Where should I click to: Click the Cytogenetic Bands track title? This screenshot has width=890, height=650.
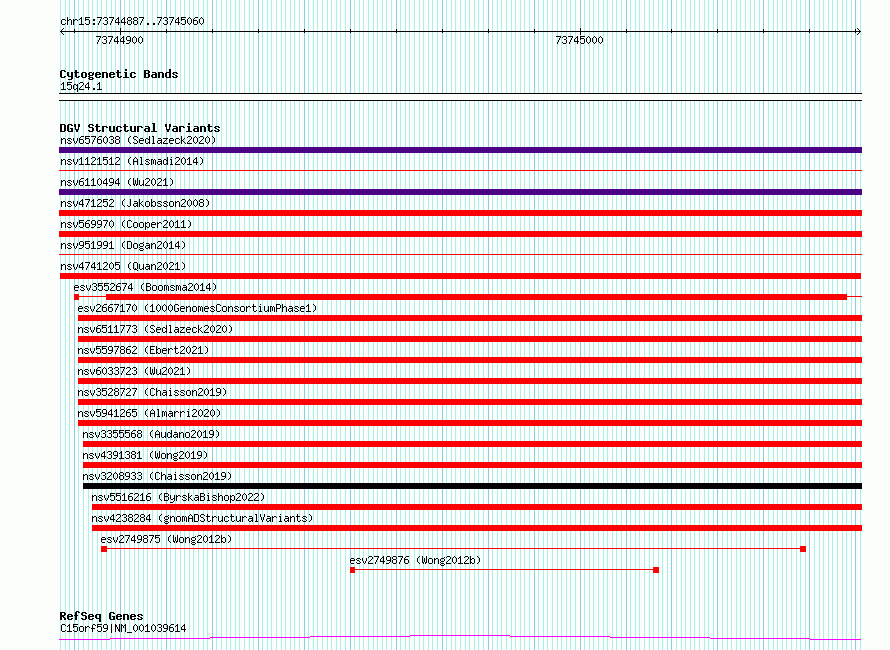(119, 74)
